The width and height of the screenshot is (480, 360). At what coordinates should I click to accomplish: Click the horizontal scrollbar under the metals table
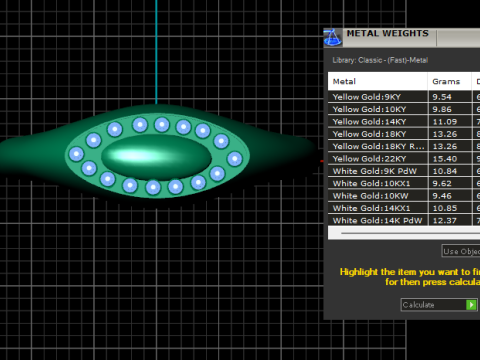[404, 233]
